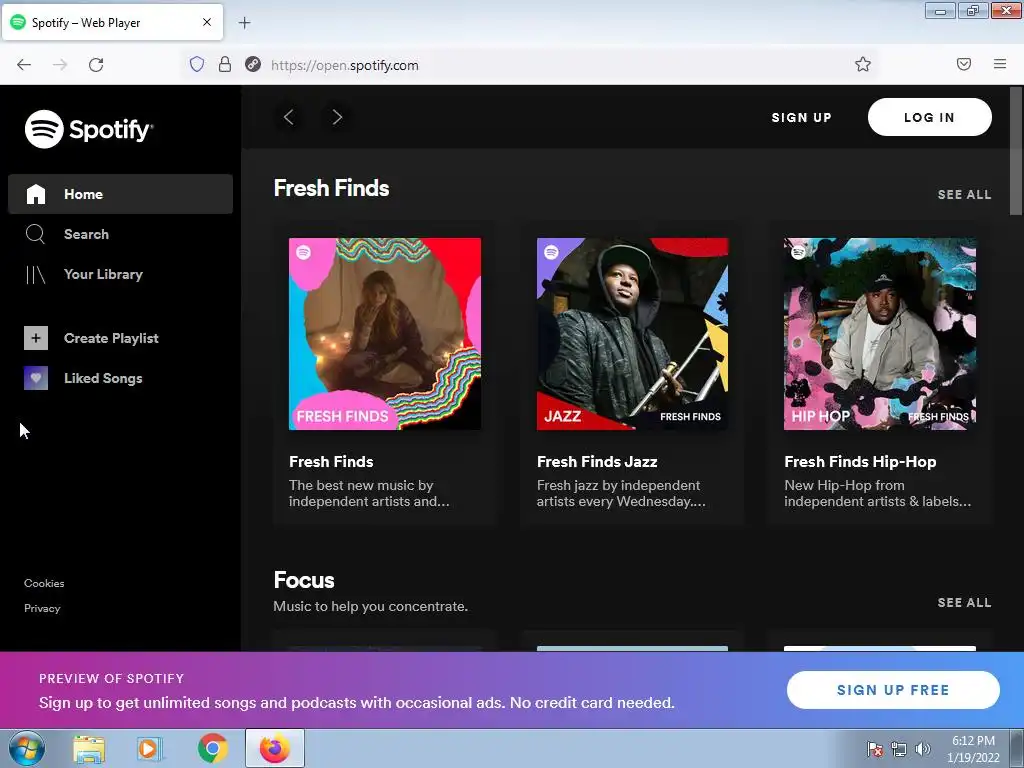Click the browser forward arrow
Viewport: 1024px width, 768px height.
pyautogui.click(x=60, y=65)
